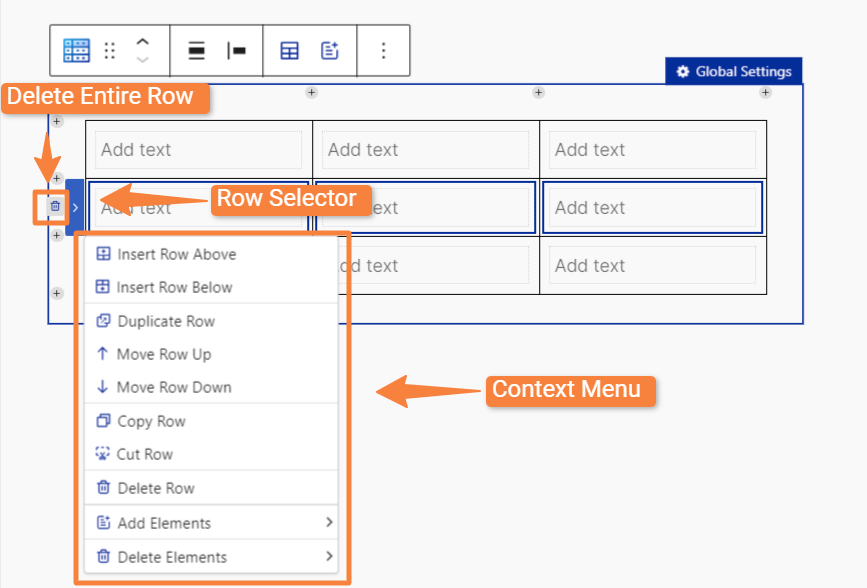Click the Insert Row Below icon
This screenshot has height=588, width=867.
tap(102, 286)
